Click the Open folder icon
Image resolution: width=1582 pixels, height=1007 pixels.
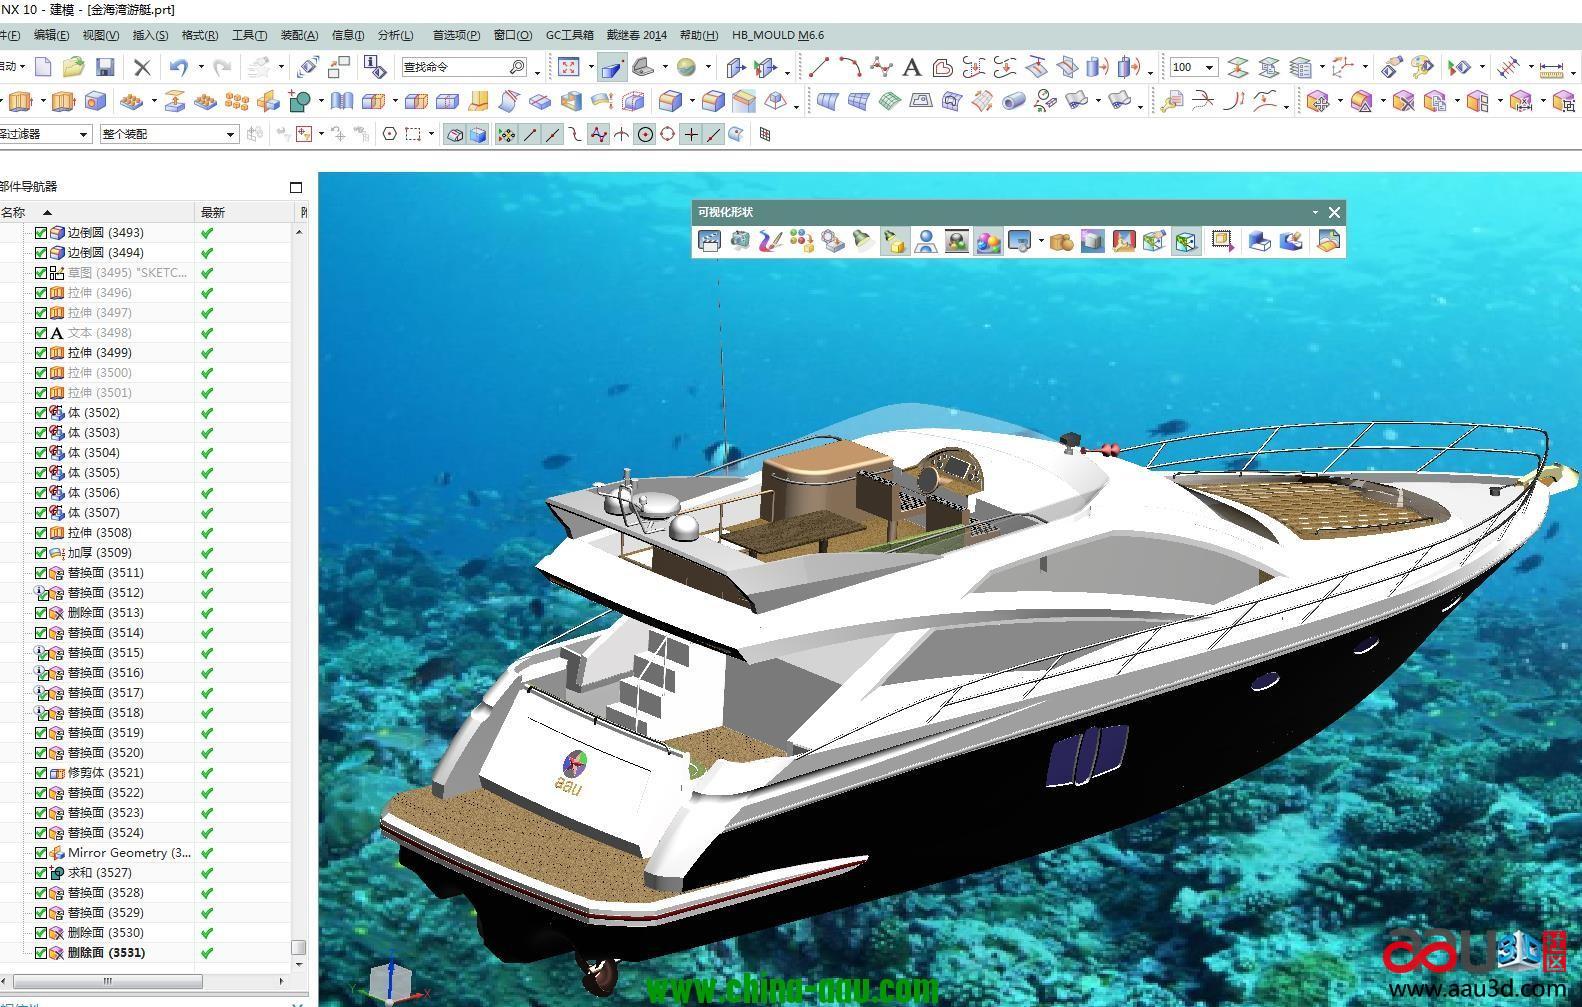coord(73,67)
